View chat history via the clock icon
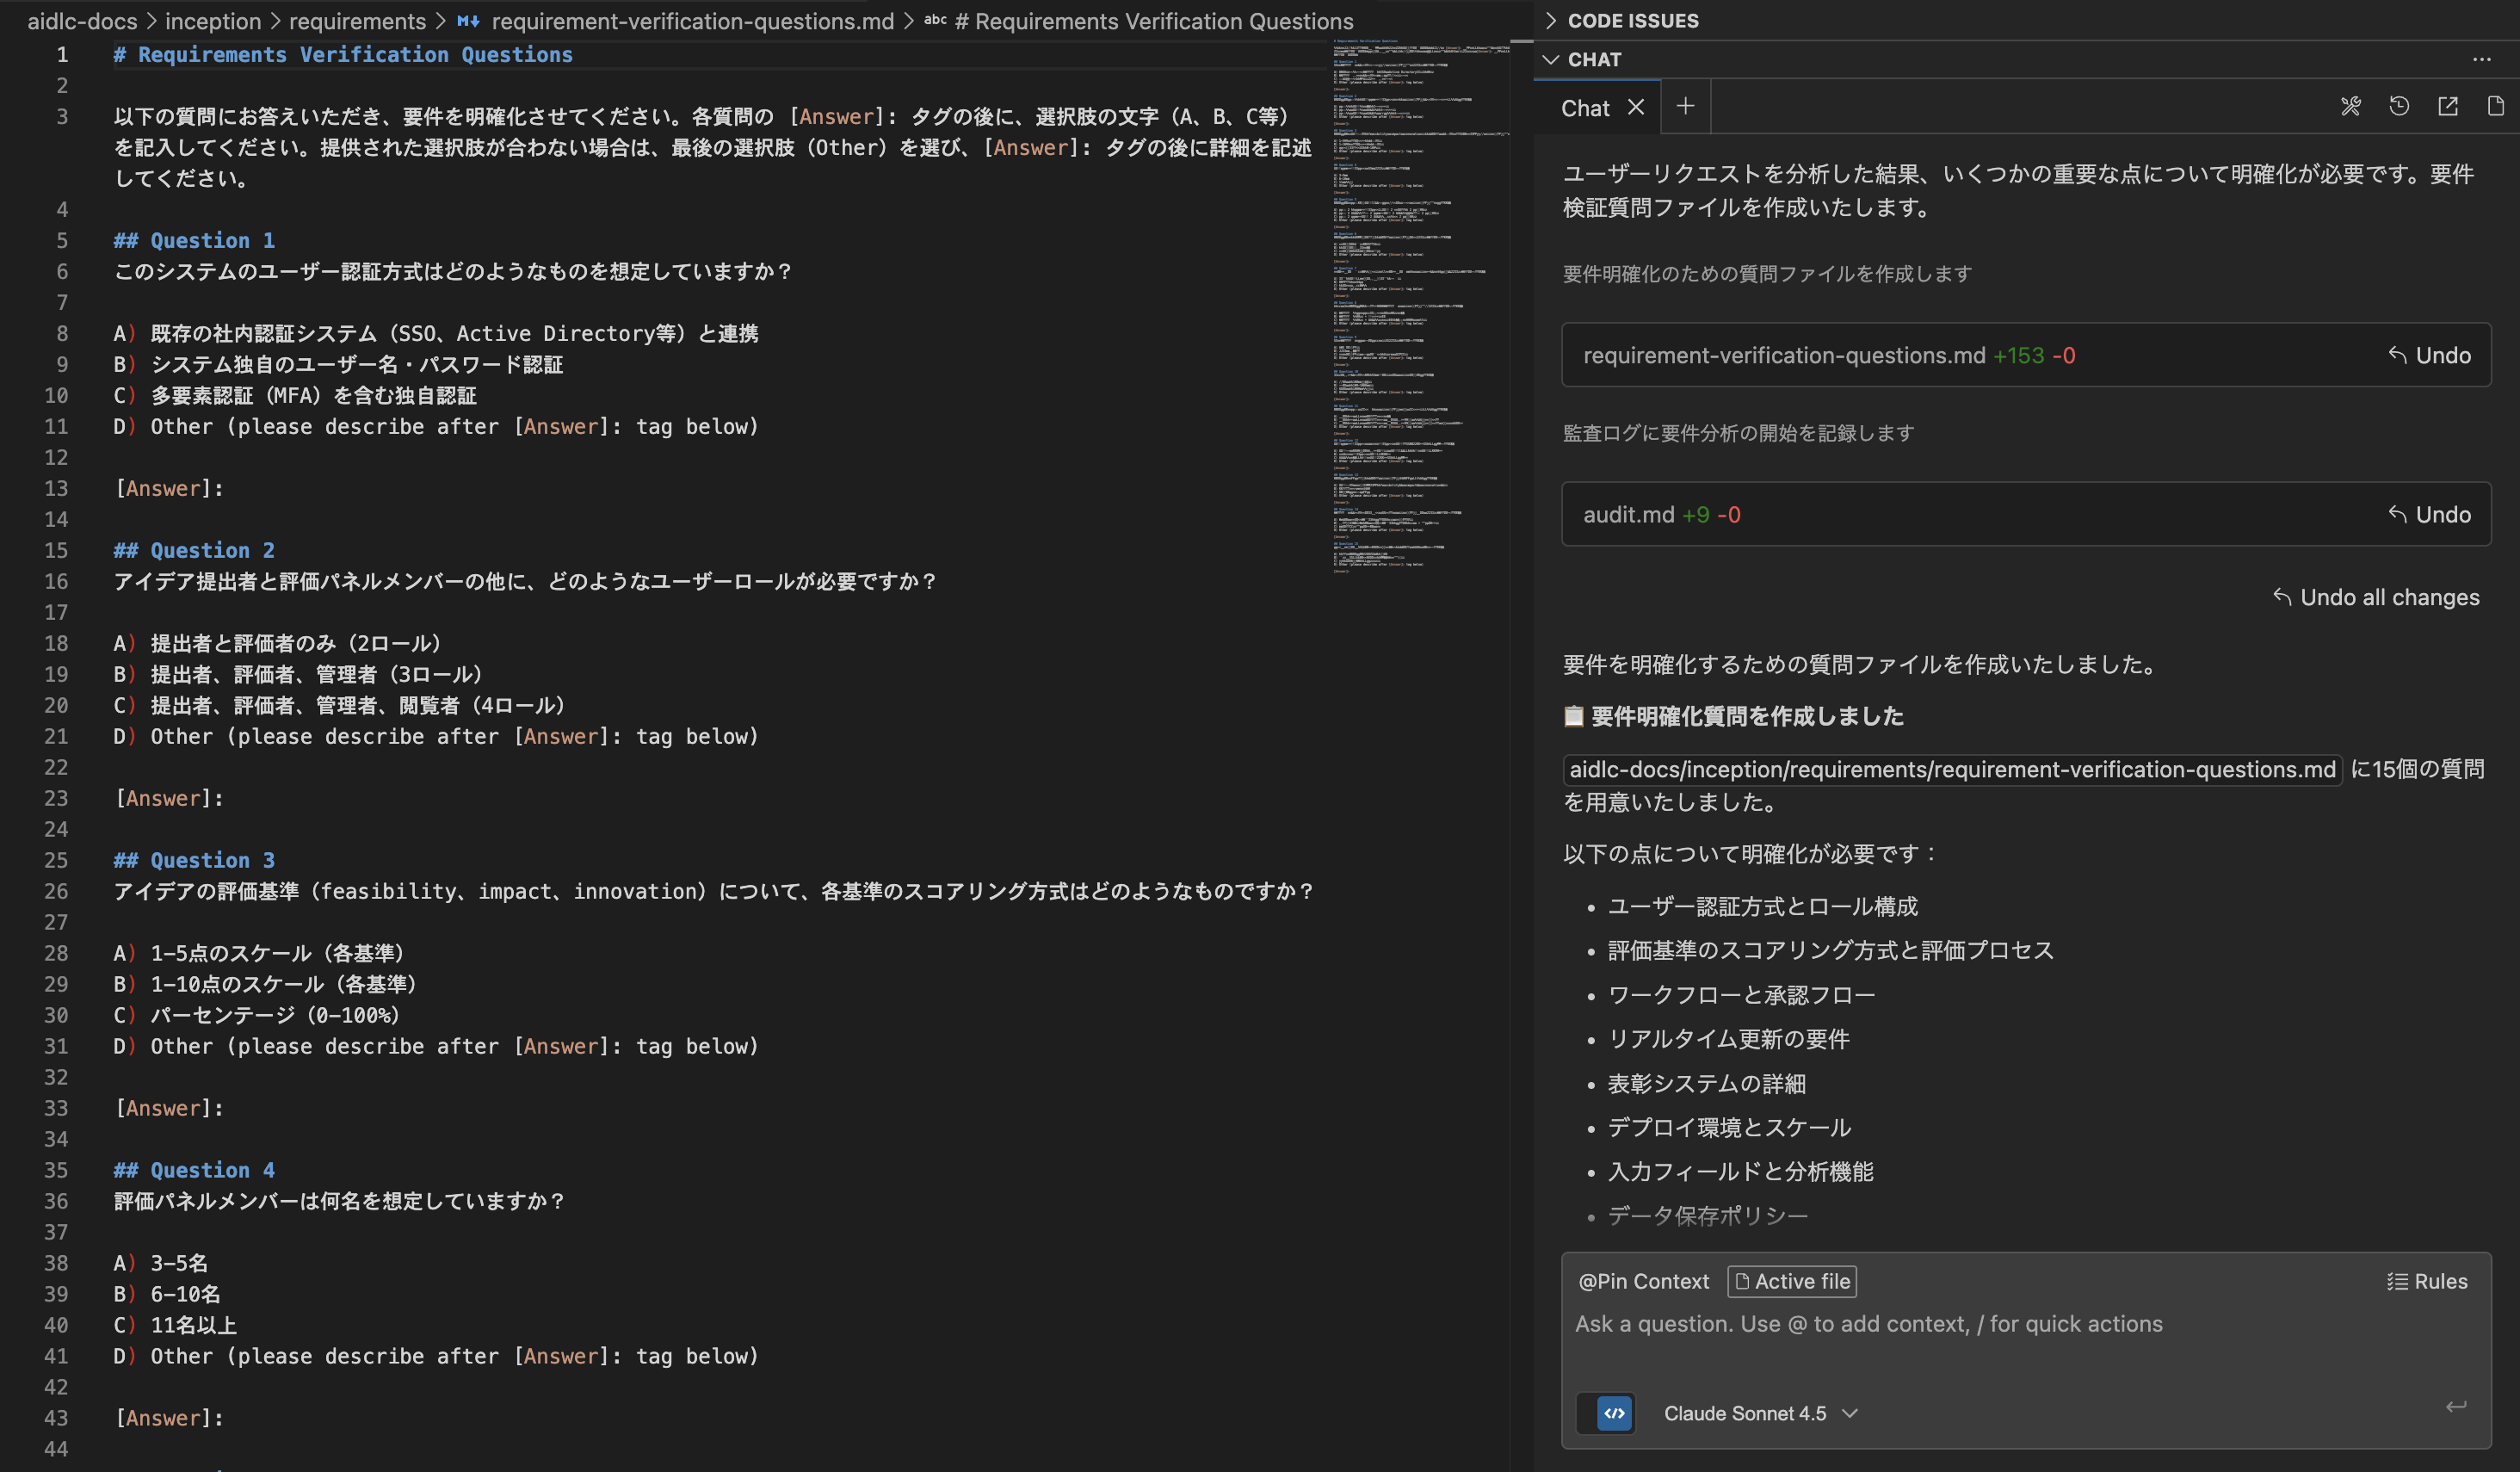 (x=2400, y=107)
